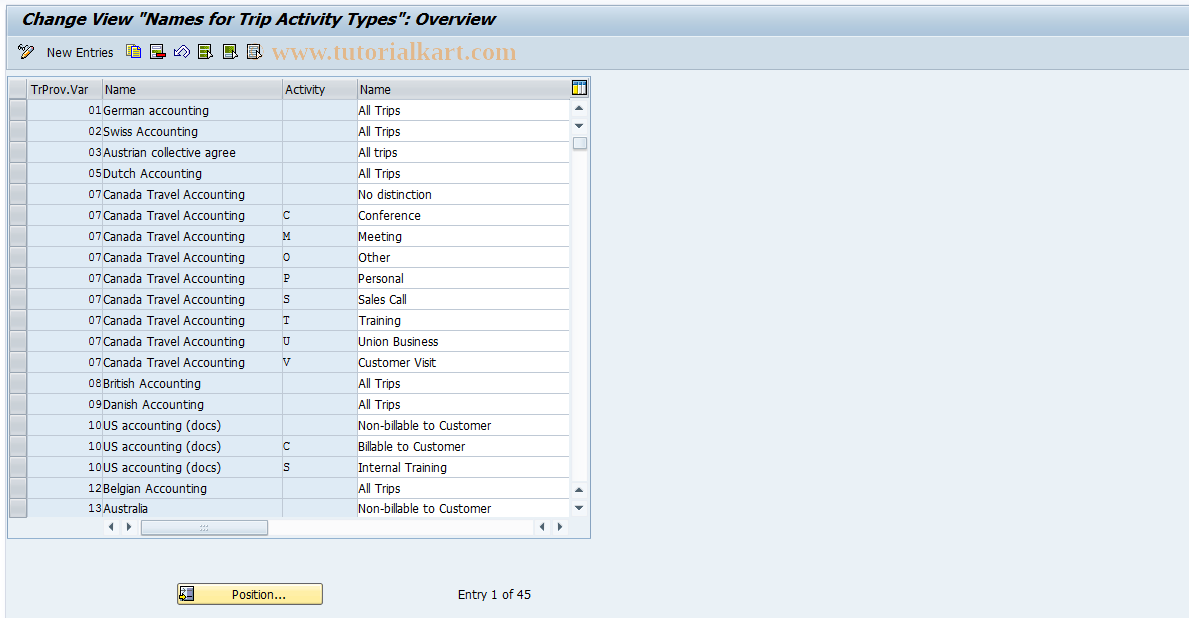Click the 'Conference' name field

pos(463,215)
